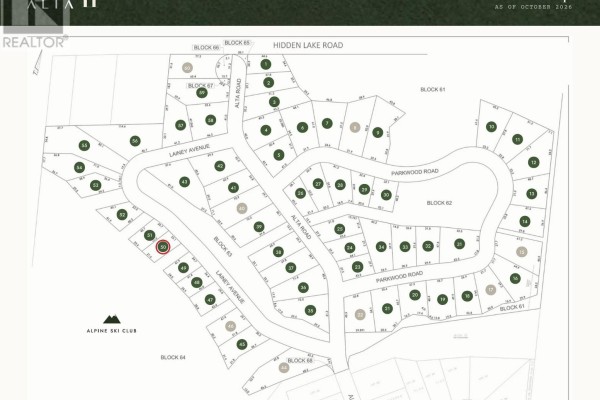Select the lot 23 marker

coord(357,267)
